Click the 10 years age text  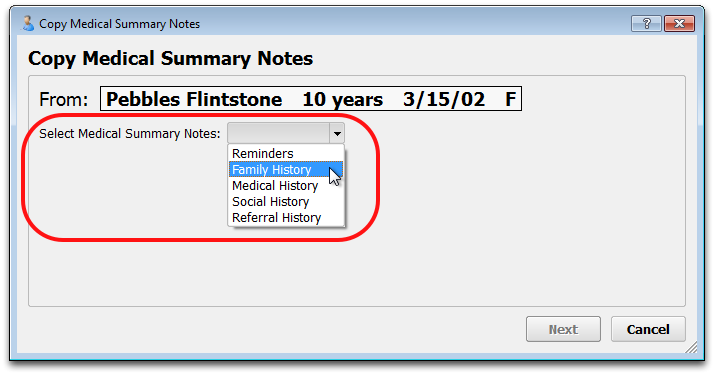tap(342, 99)
